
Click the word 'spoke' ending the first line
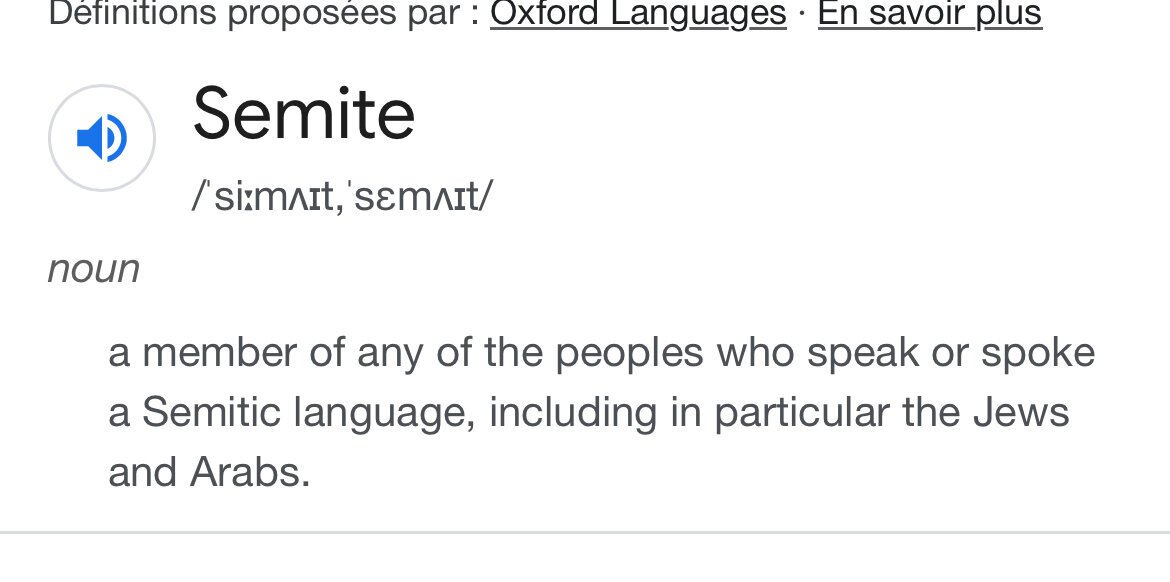(x=1037, y=354)
